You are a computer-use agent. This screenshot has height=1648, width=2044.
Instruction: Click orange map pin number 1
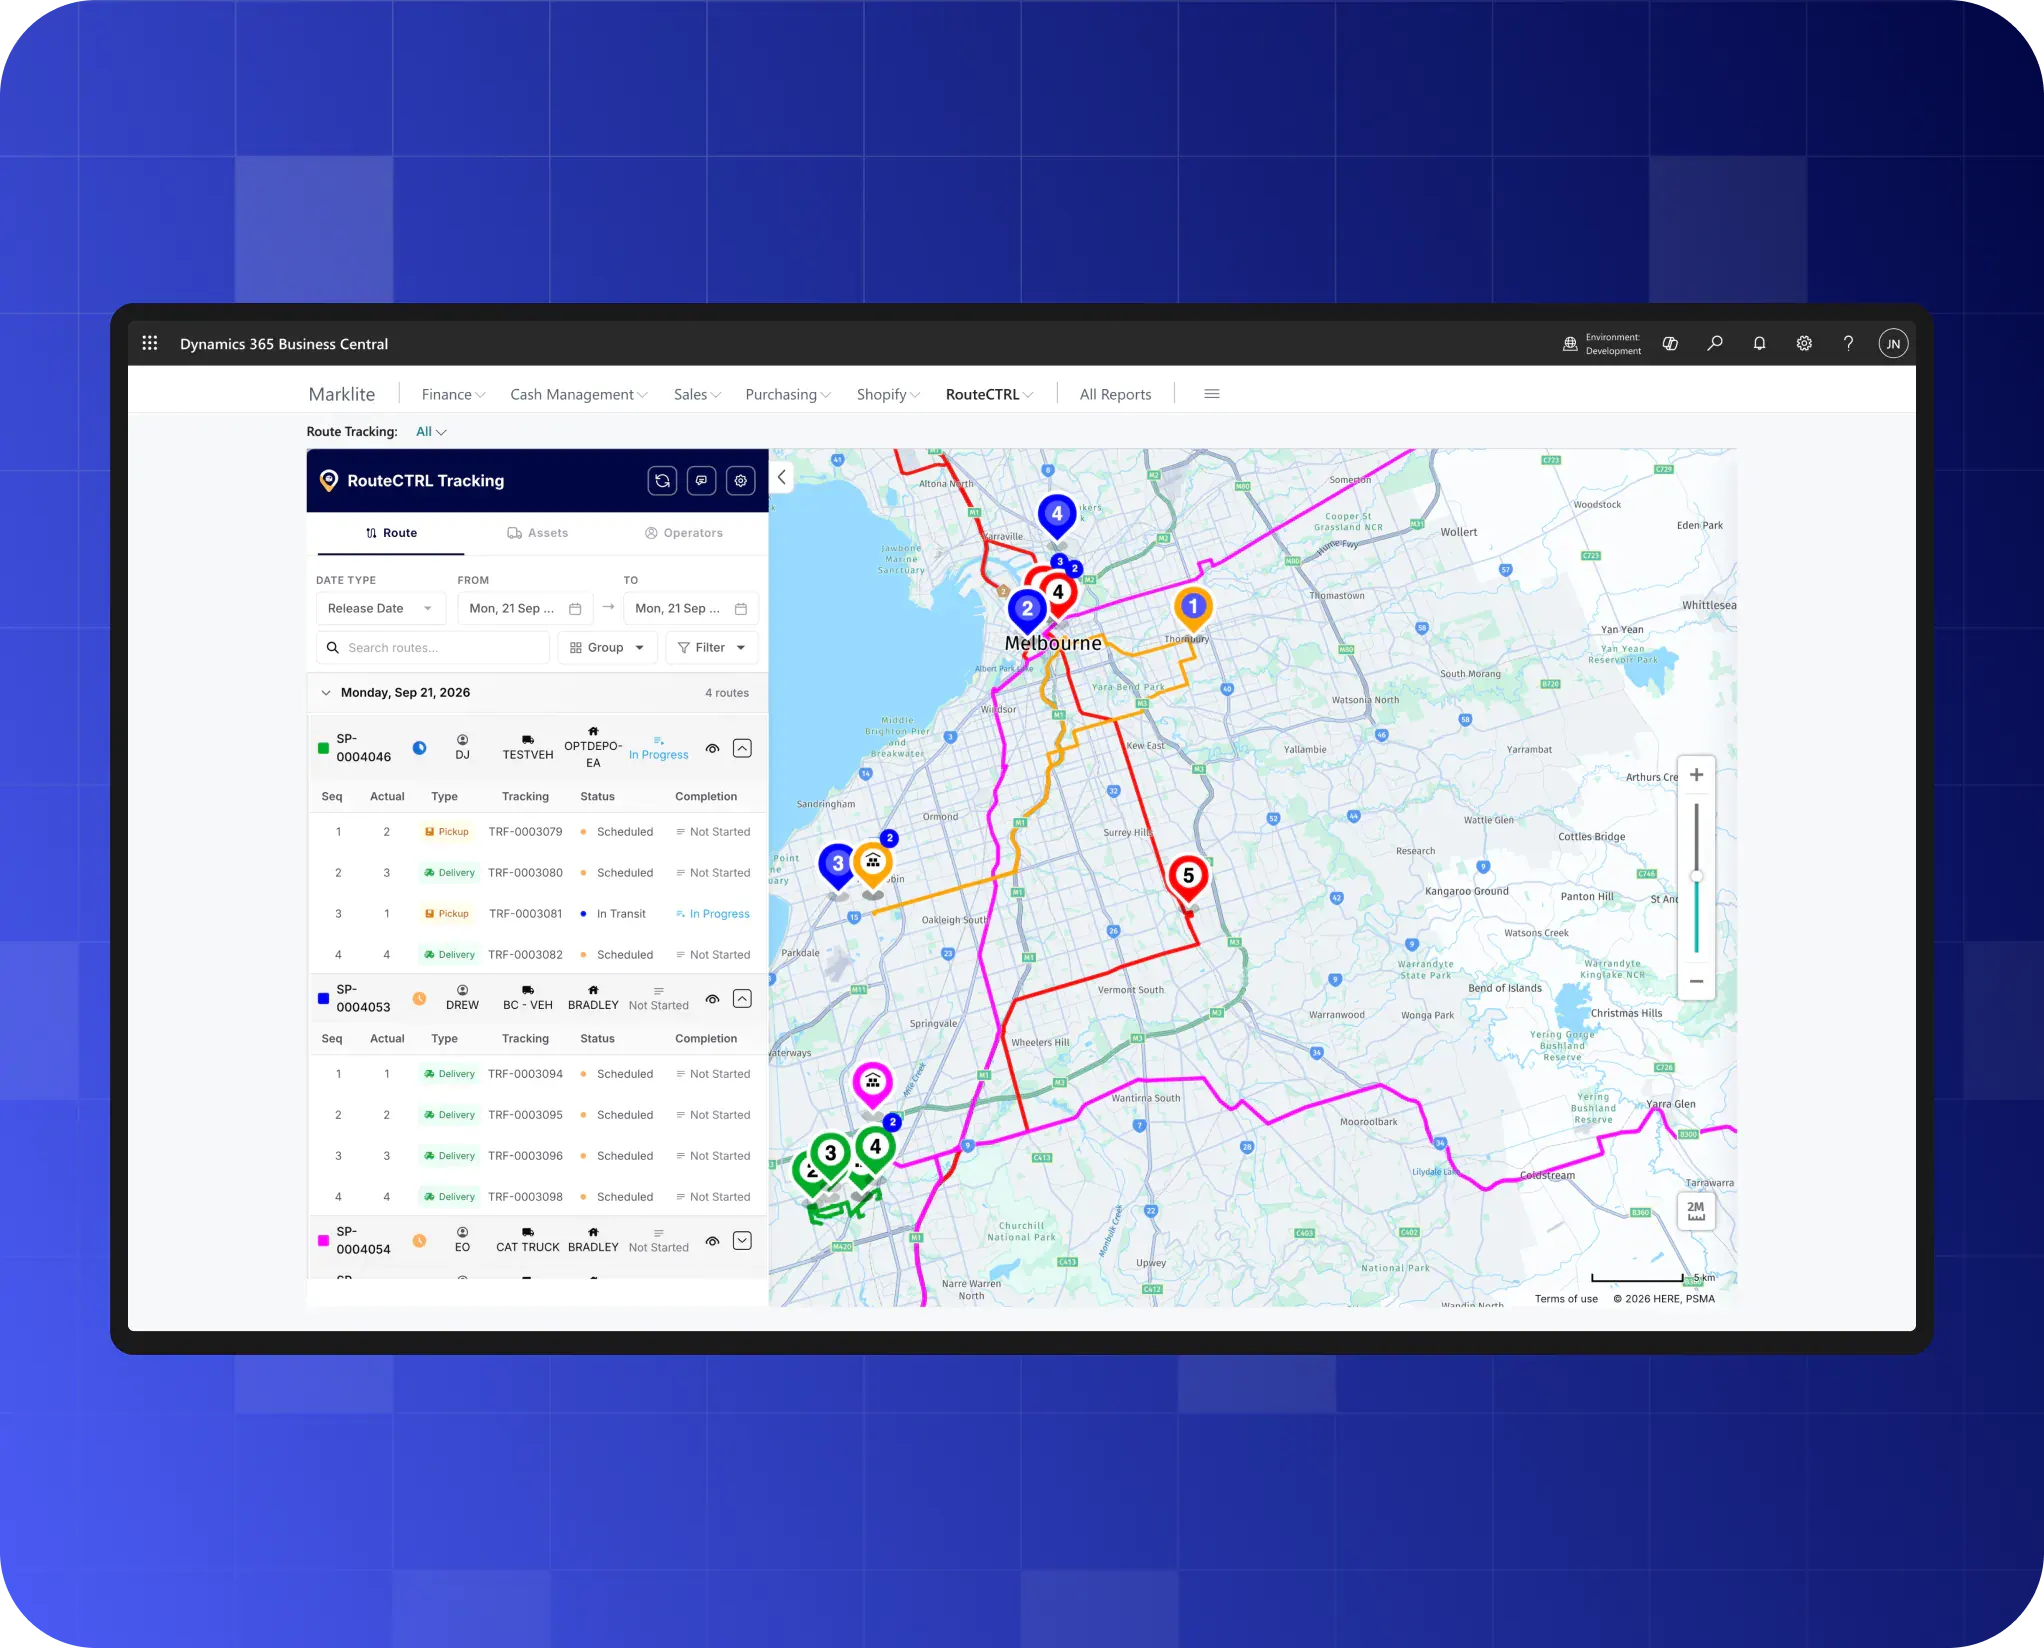(x=1192, y=608)
